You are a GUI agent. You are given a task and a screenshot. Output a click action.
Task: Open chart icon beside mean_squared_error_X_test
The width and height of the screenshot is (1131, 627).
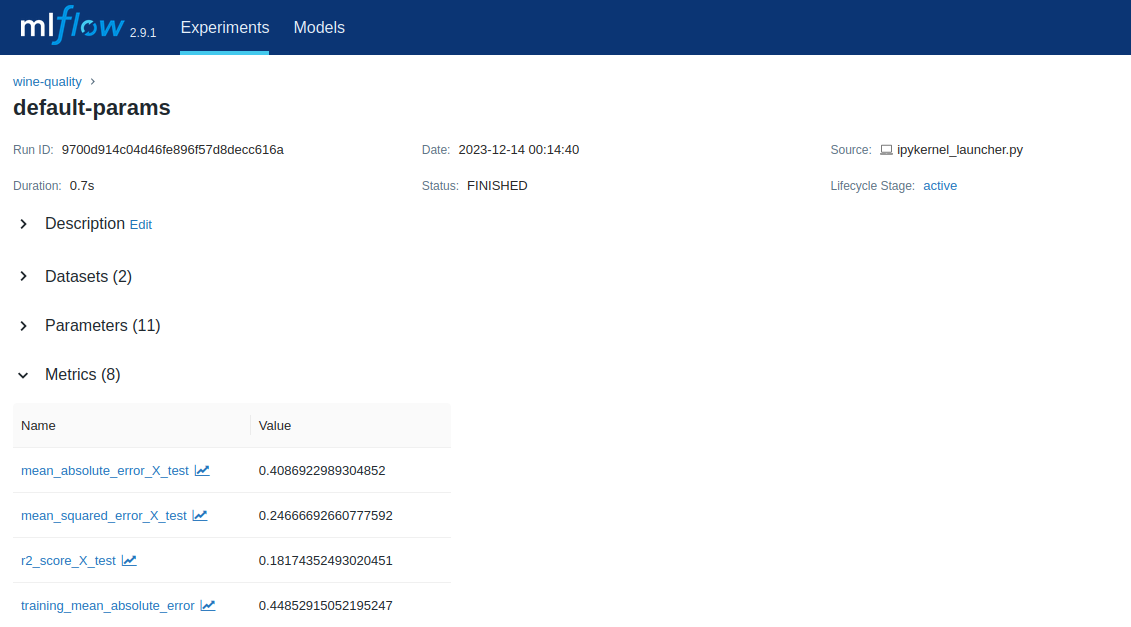click(200, 515)
